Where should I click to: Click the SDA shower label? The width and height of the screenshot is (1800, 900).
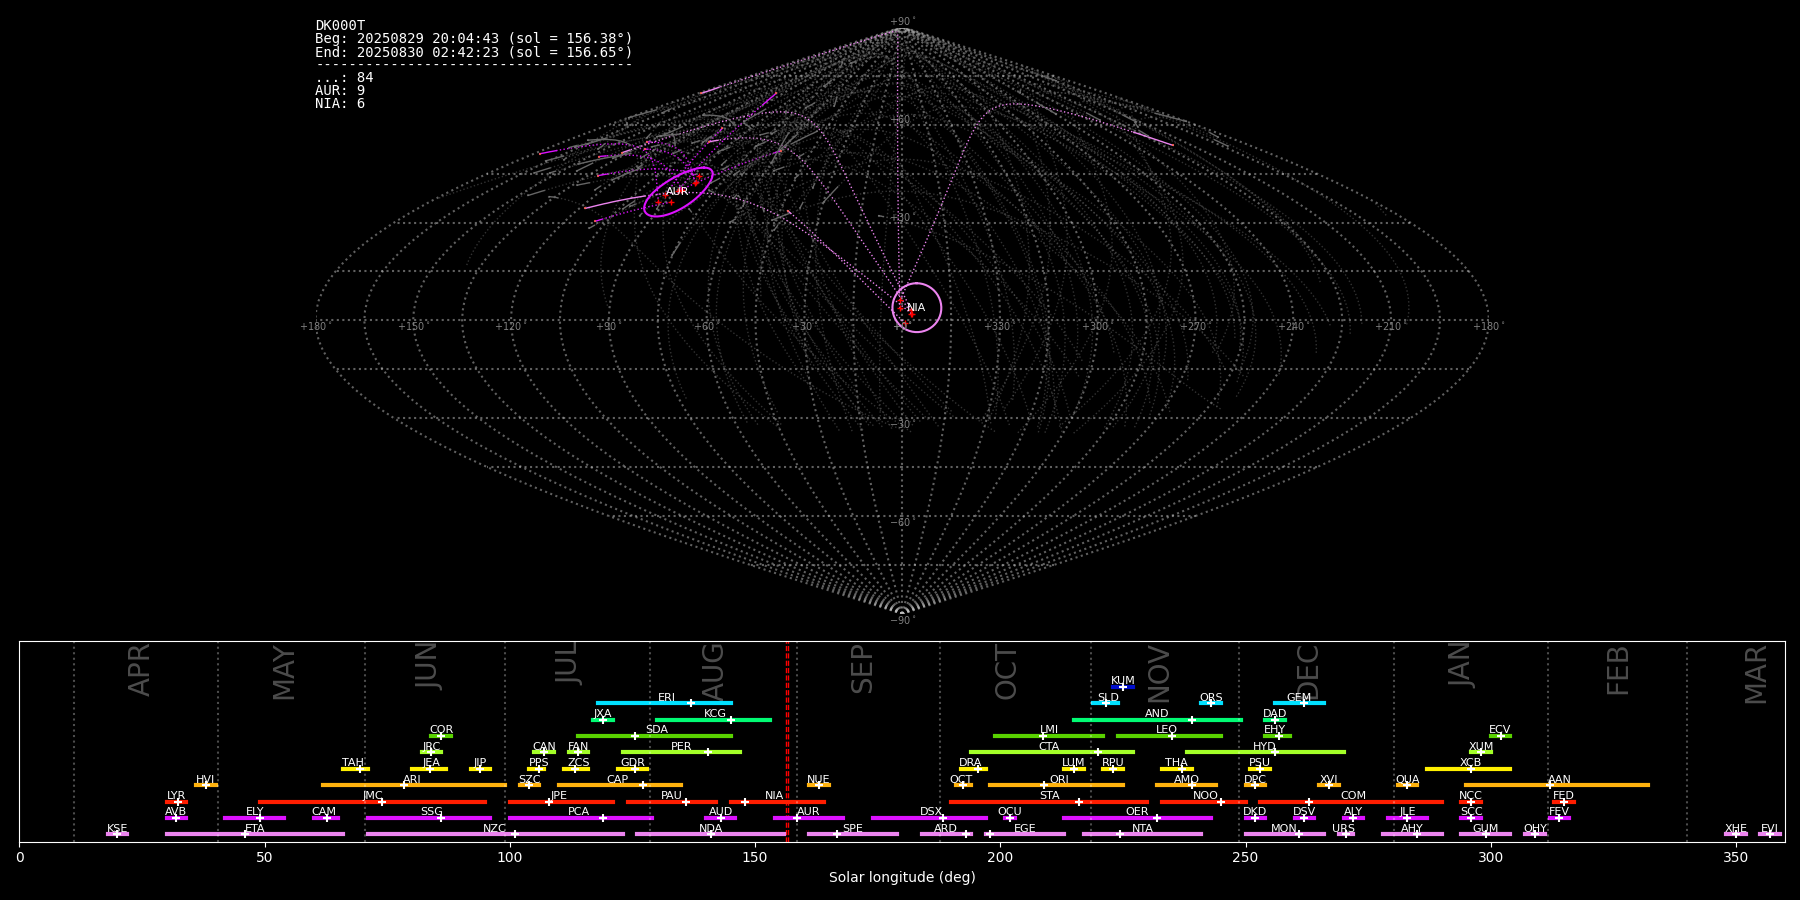[x=657, y=730]
